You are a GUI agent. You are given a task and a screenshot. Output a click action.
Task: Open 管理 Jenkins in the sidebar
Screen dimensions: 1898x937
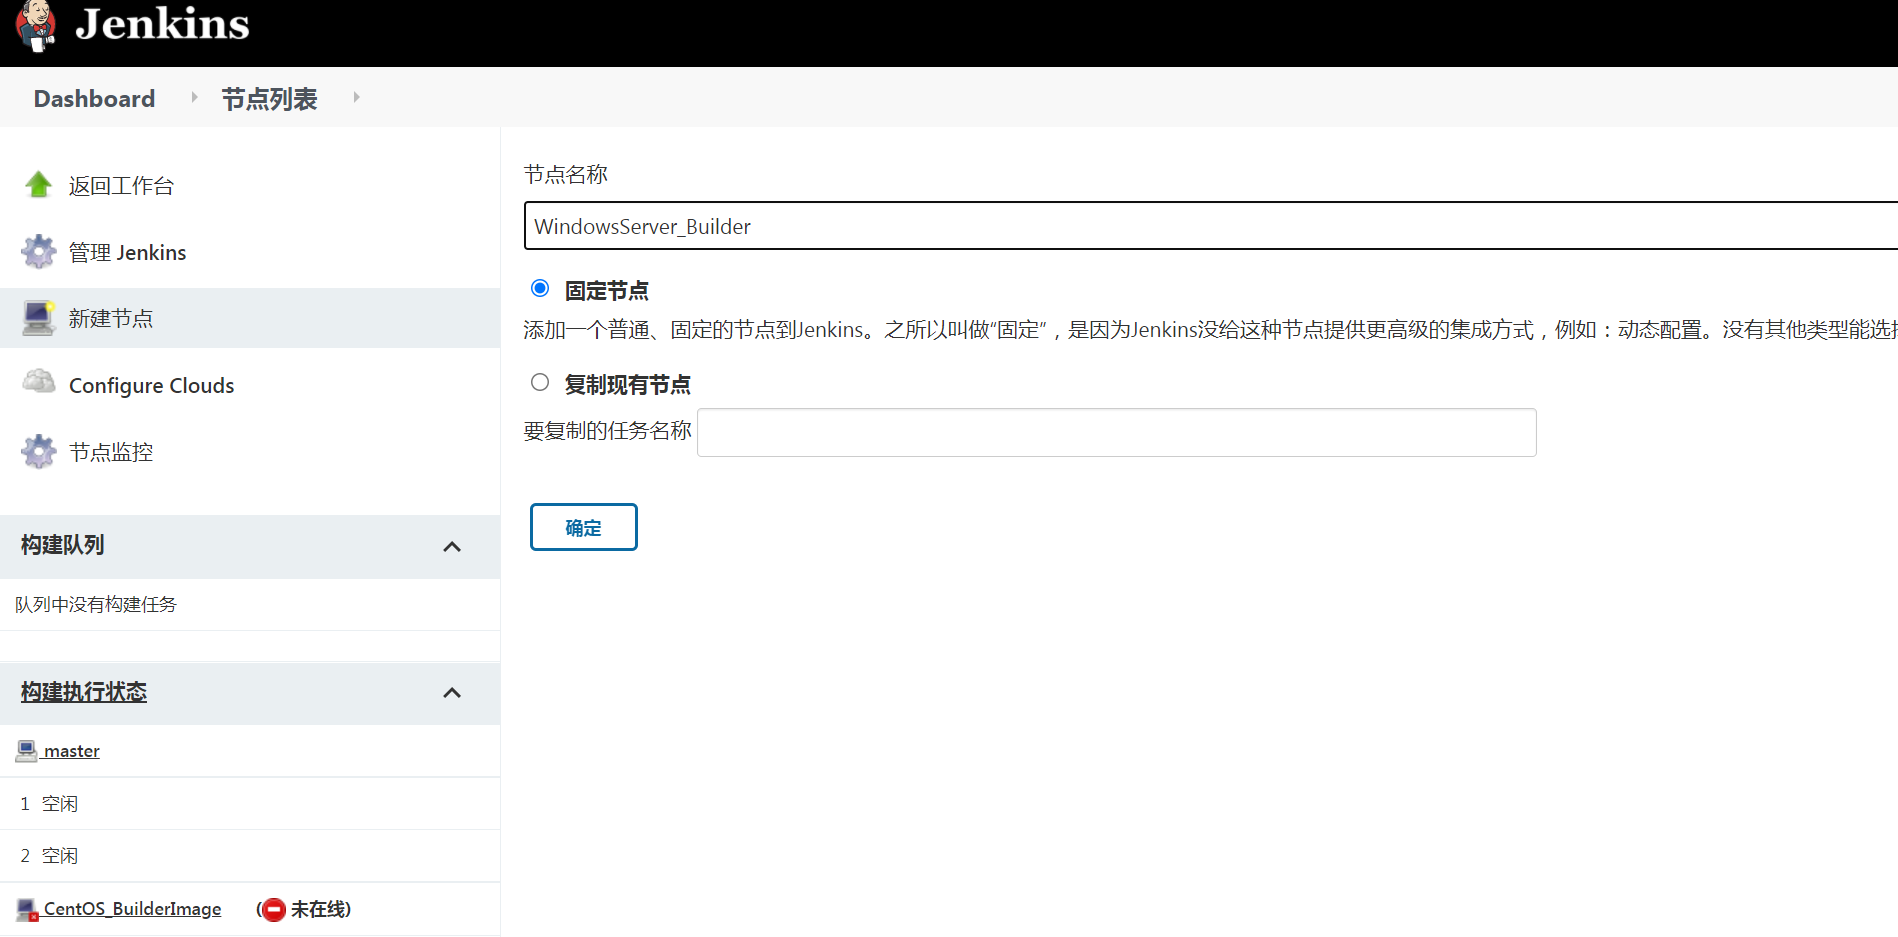[x=127, y=252]
